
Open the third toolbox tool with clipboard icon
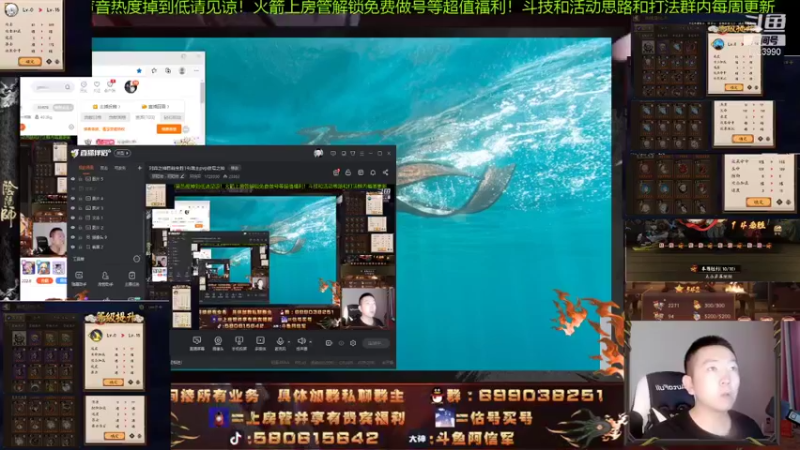tap(132, 279)
